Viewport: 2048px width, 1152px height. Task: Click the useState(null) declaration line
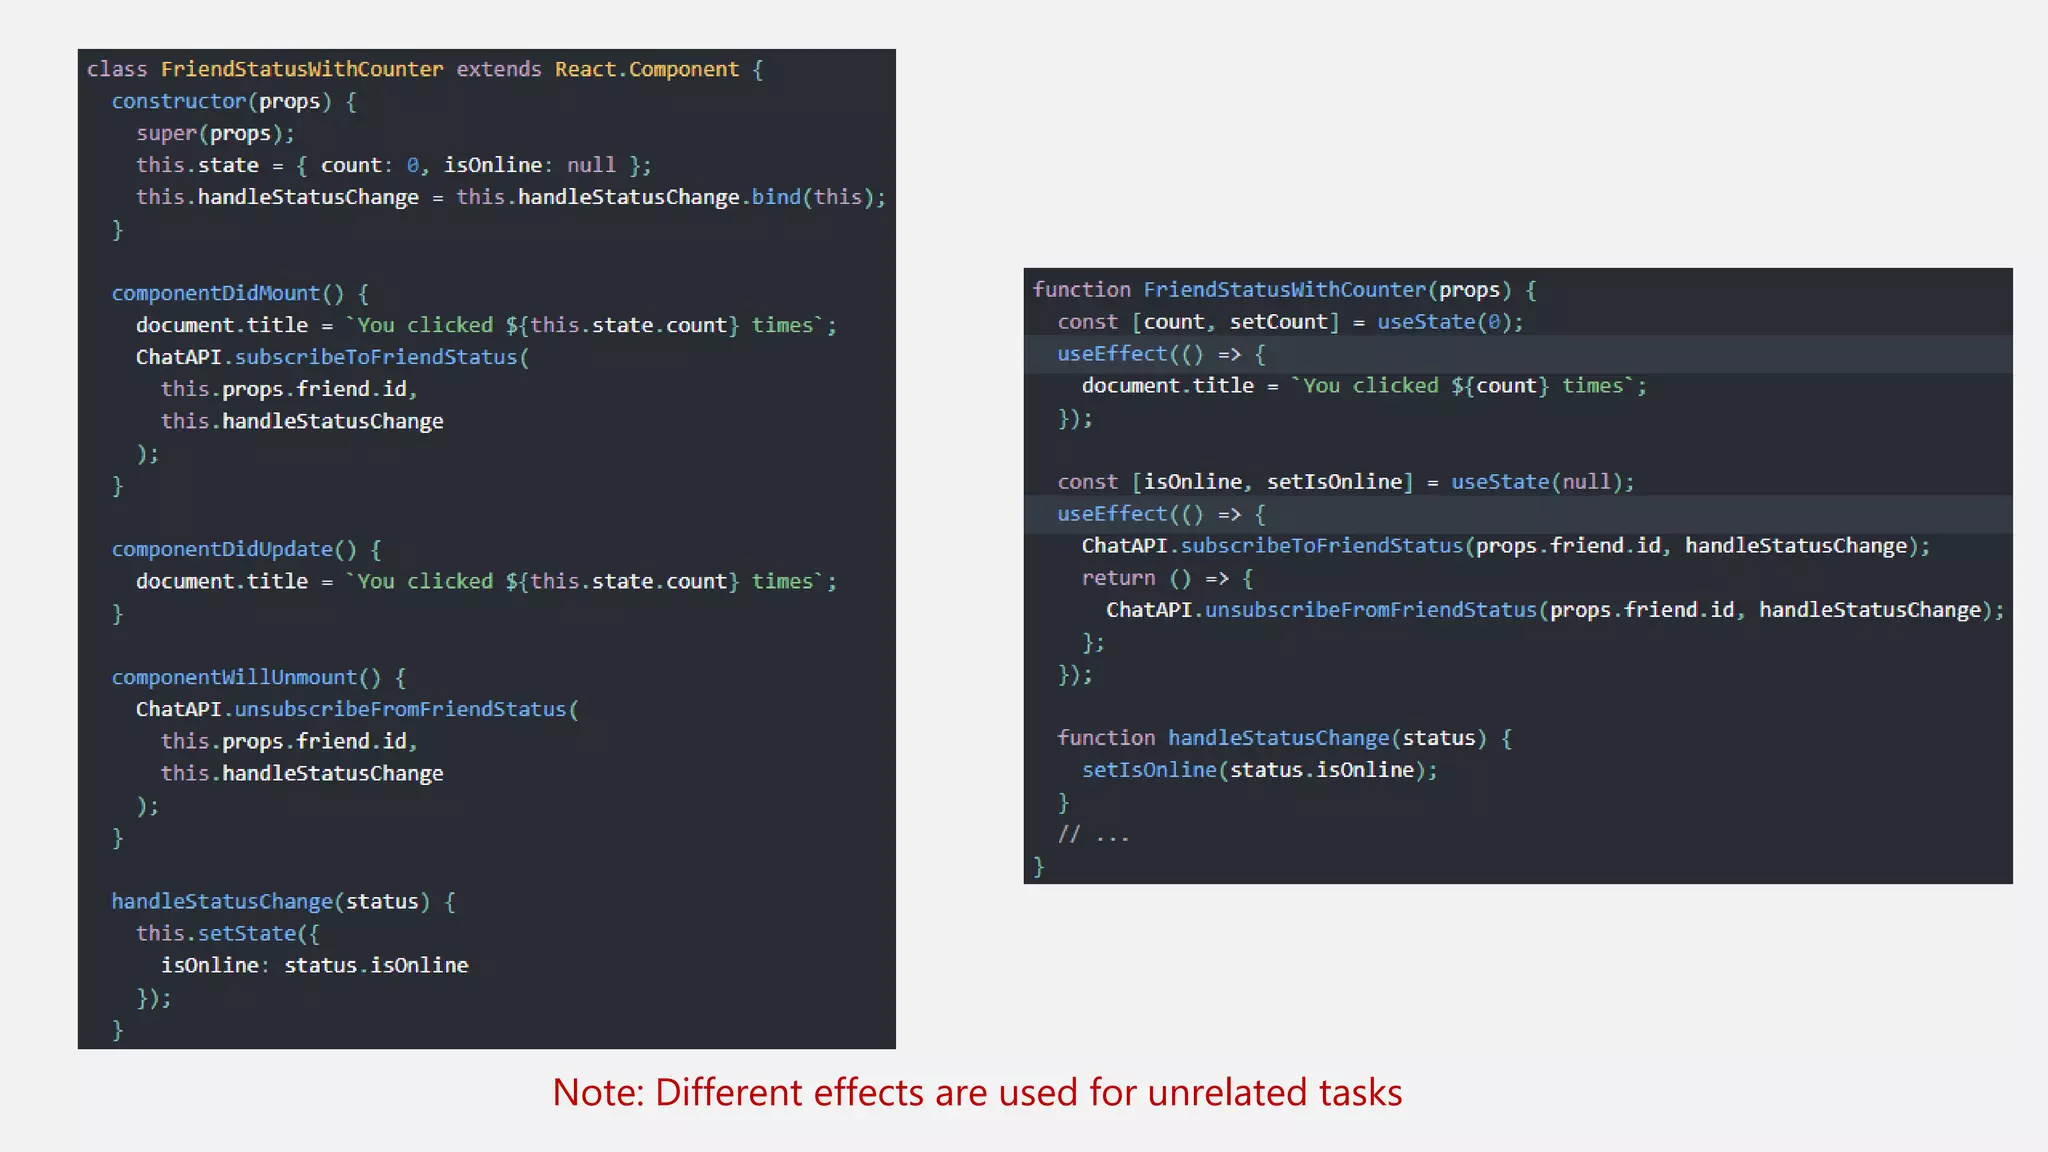pyautogui.click(x=1345, y=482)
